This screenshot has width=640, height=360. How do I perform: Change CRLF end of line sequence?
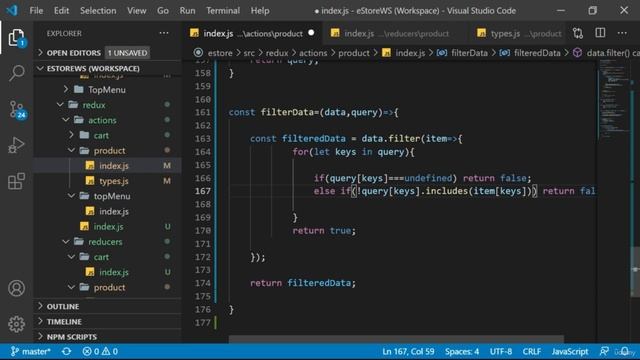pos(531,351)
